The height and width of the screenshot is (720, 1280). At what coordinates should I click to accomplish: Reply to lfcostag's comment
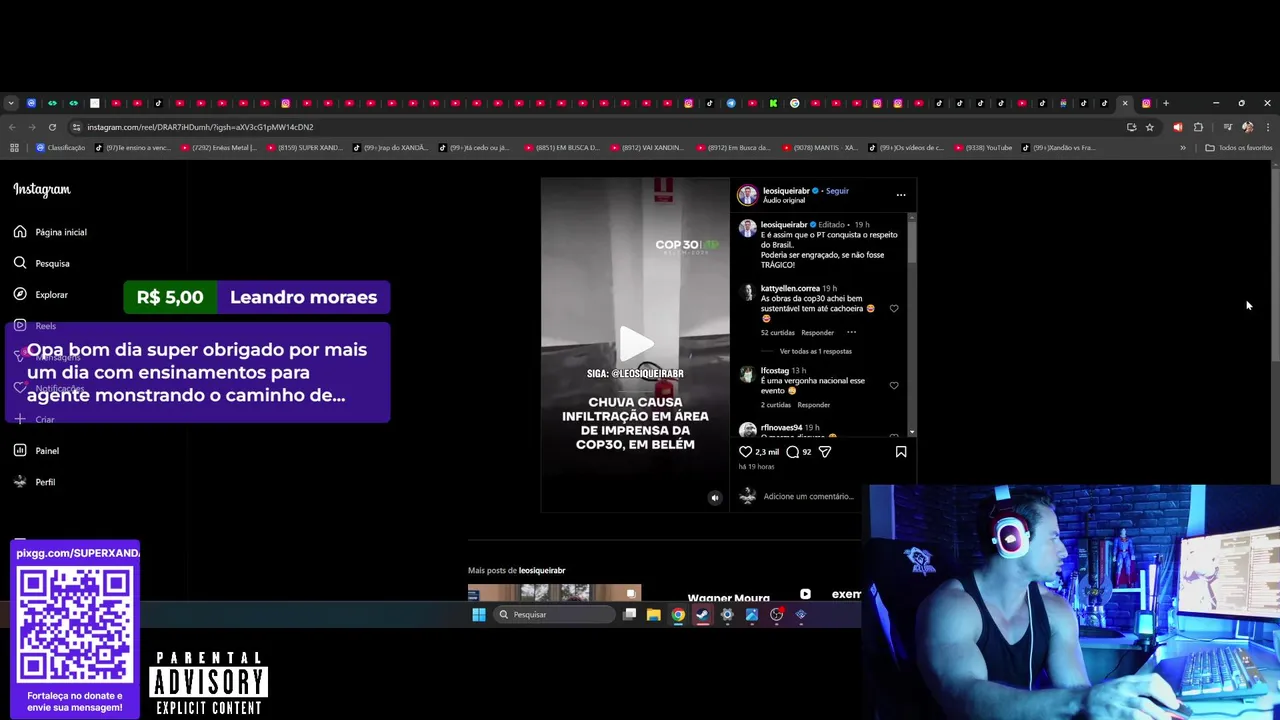click(x=814, y=405)
